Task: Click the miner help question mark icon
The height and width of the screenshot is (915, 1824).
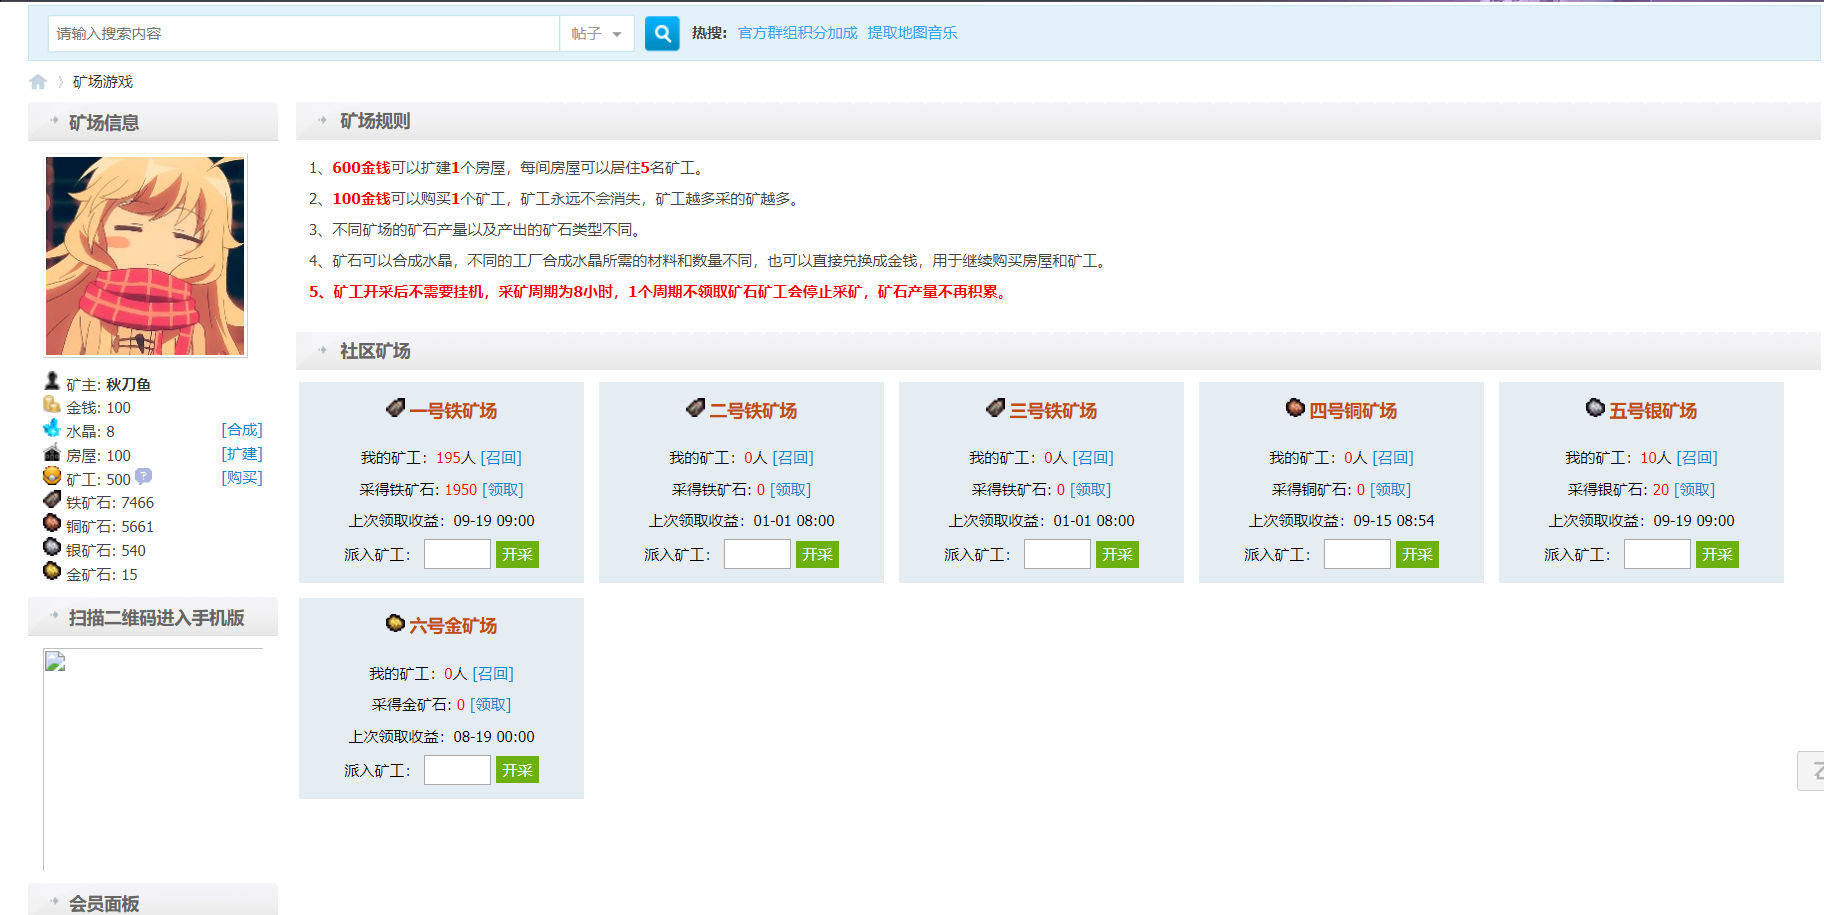Action: click(x=144, y=477)
